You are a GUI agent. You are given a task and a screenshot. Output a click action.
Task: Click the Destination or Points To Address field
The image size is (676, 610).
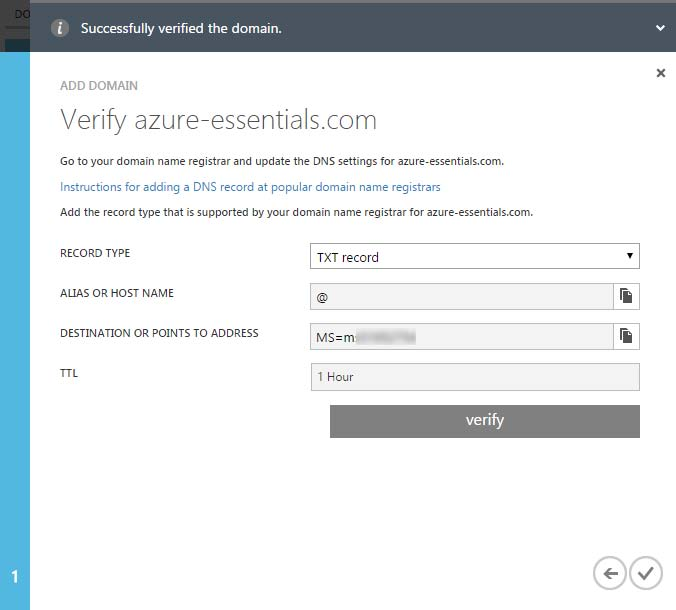461,337
